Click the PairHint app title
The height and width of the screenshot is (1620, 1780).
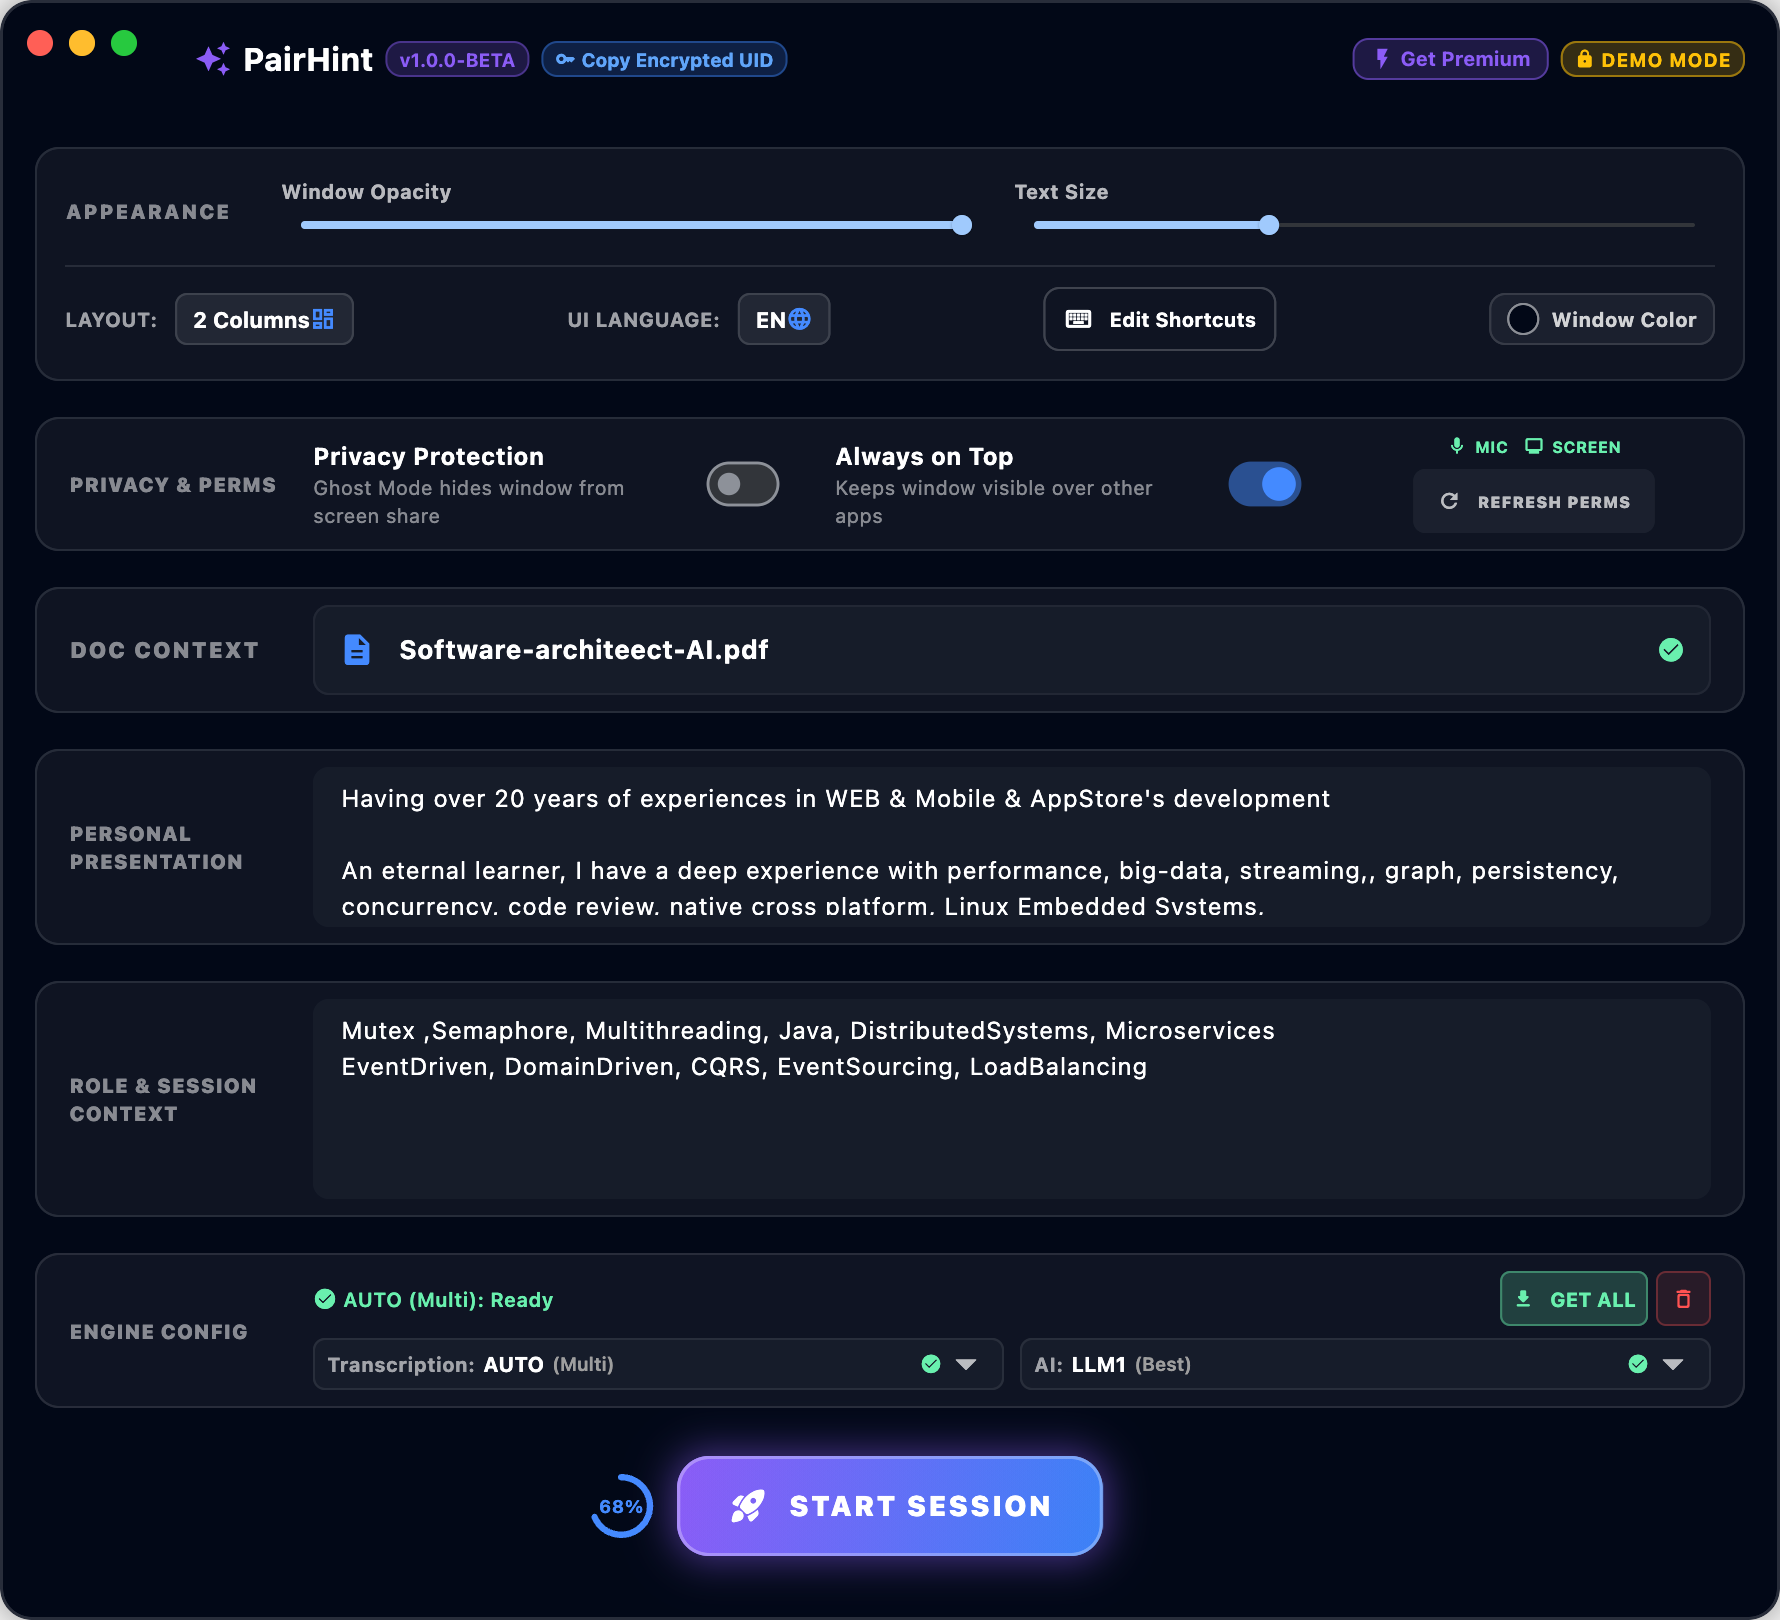308,60
